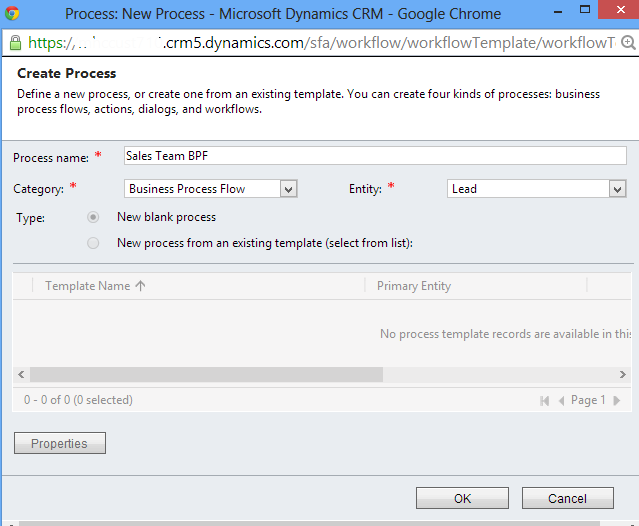Click the template list horizontal scrollbar thumb
The image size is (639, 526).
click(206, 374)
